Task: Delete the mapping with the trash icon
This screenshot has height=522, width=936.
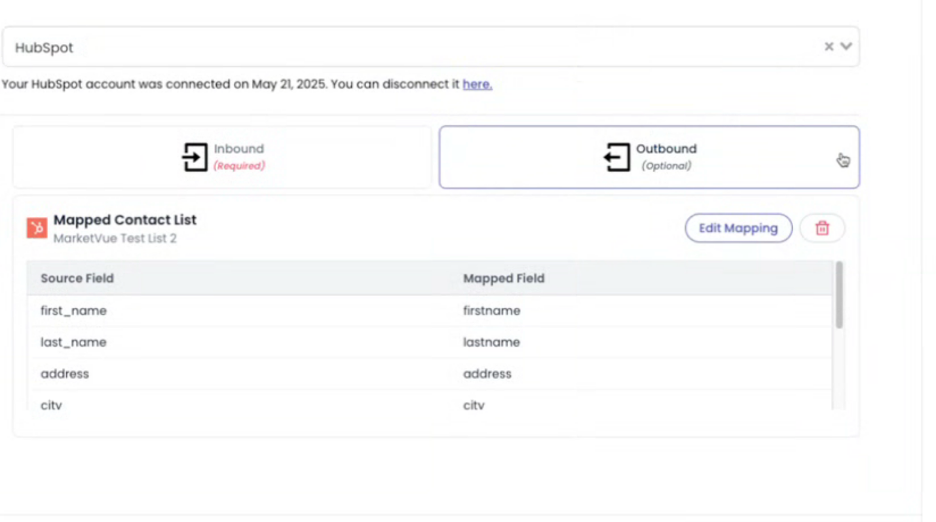Action: pos(822,228)
